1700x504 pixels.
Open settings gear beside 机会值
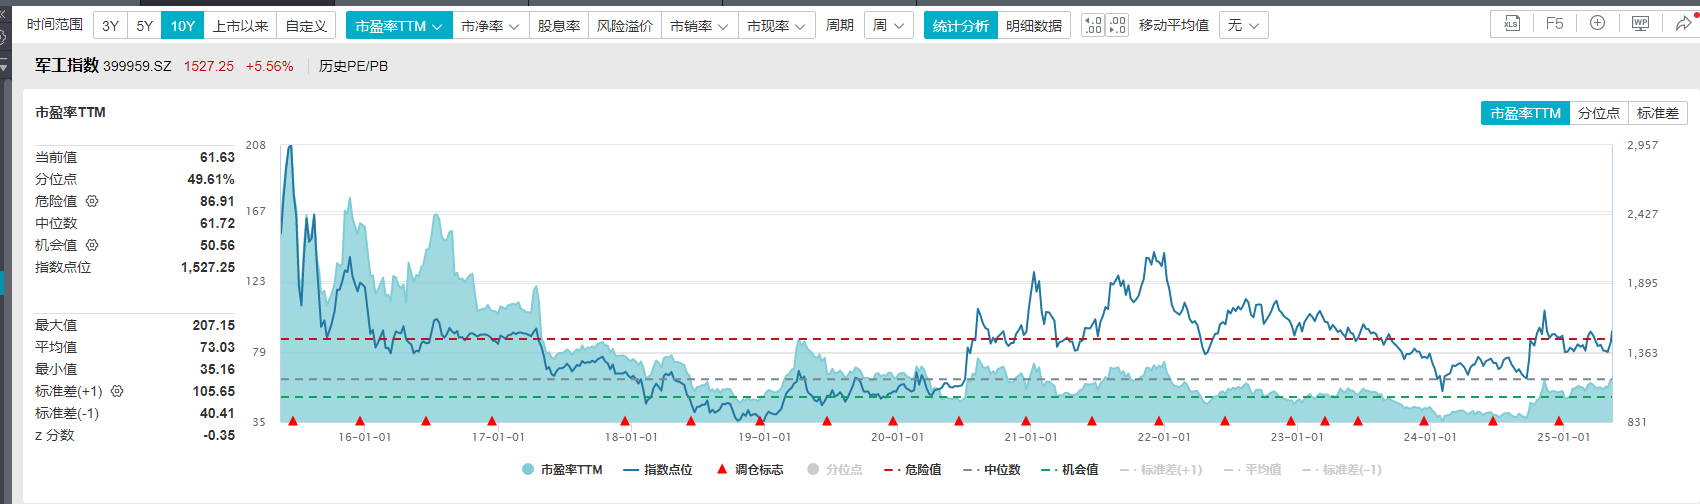92,245
